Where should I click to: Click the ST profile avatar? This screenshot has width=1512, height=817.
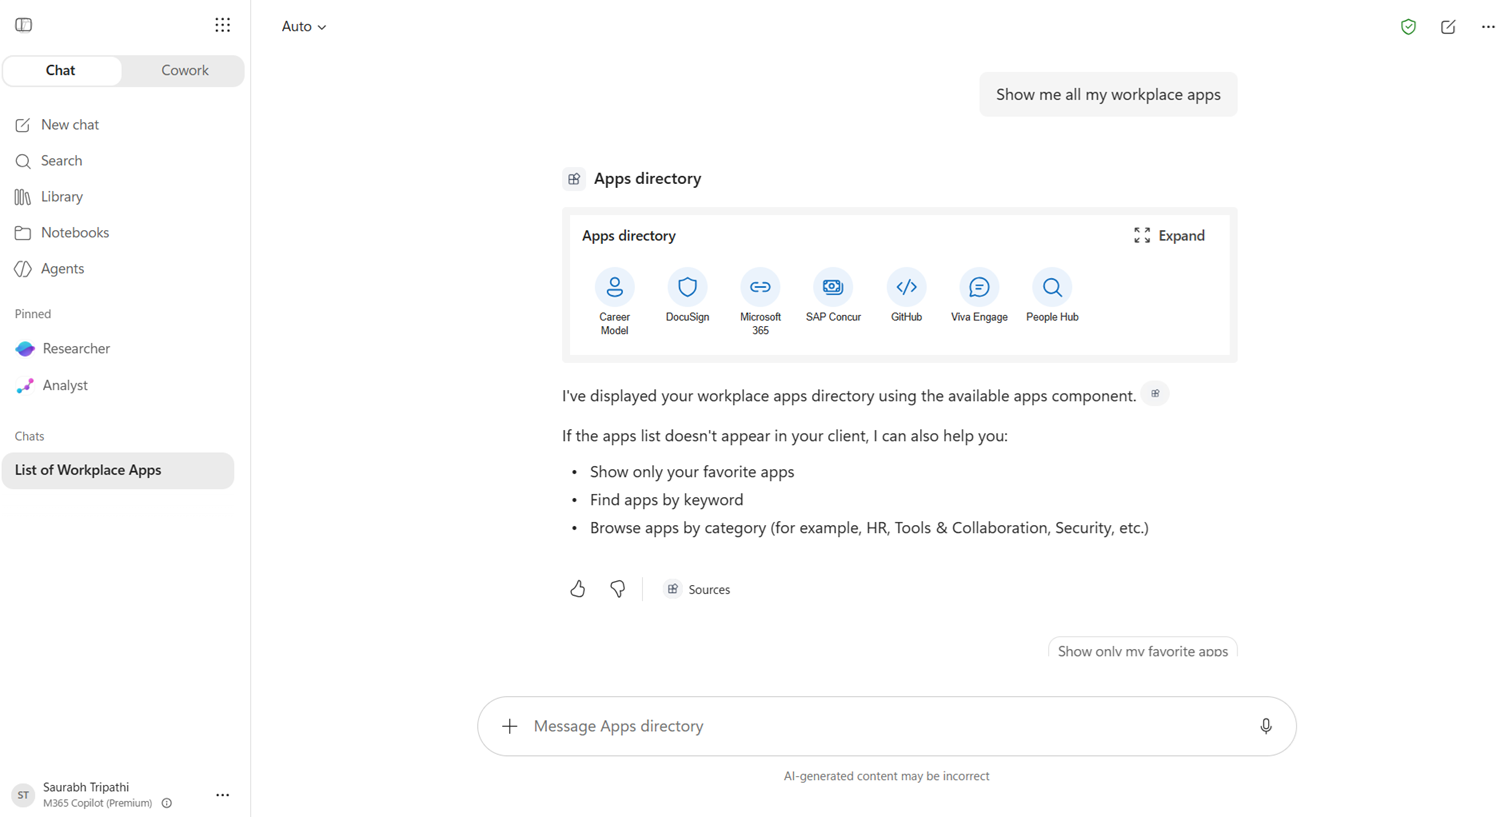23,795
